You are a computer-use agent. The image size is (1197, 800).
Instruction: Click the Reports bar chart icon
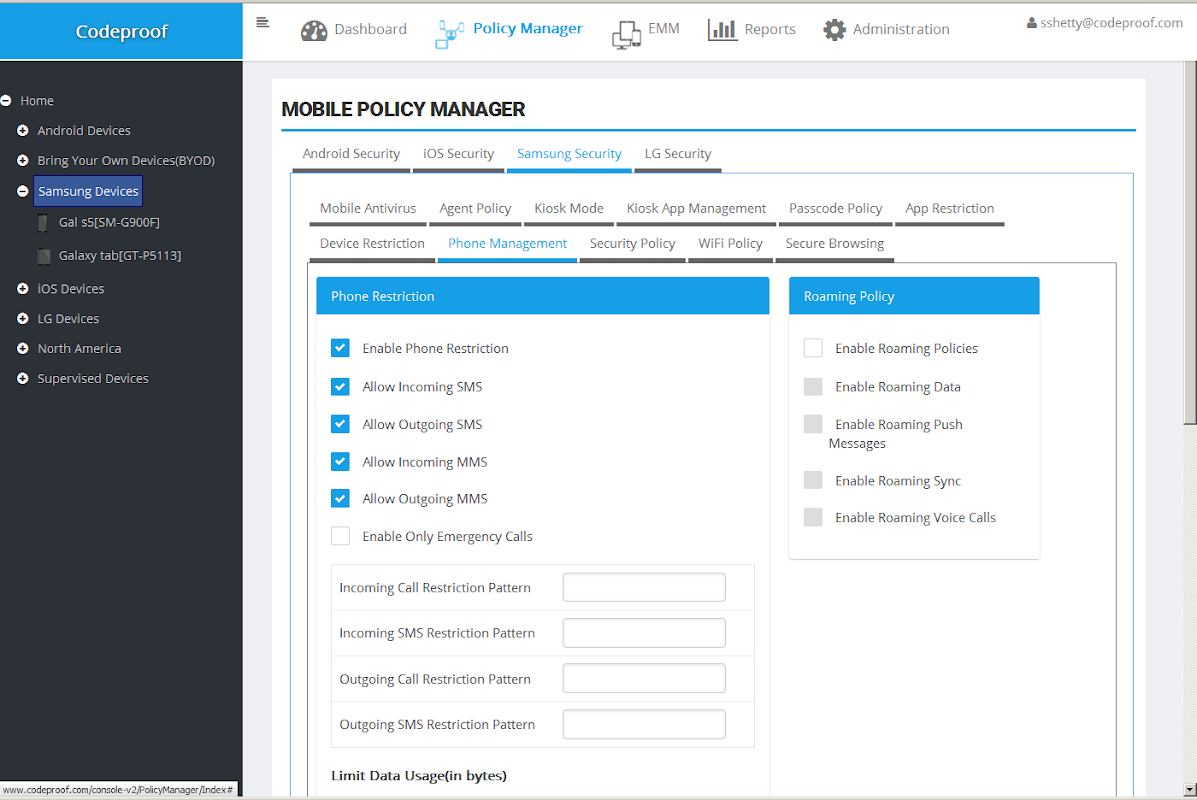[x=722, y=31]
